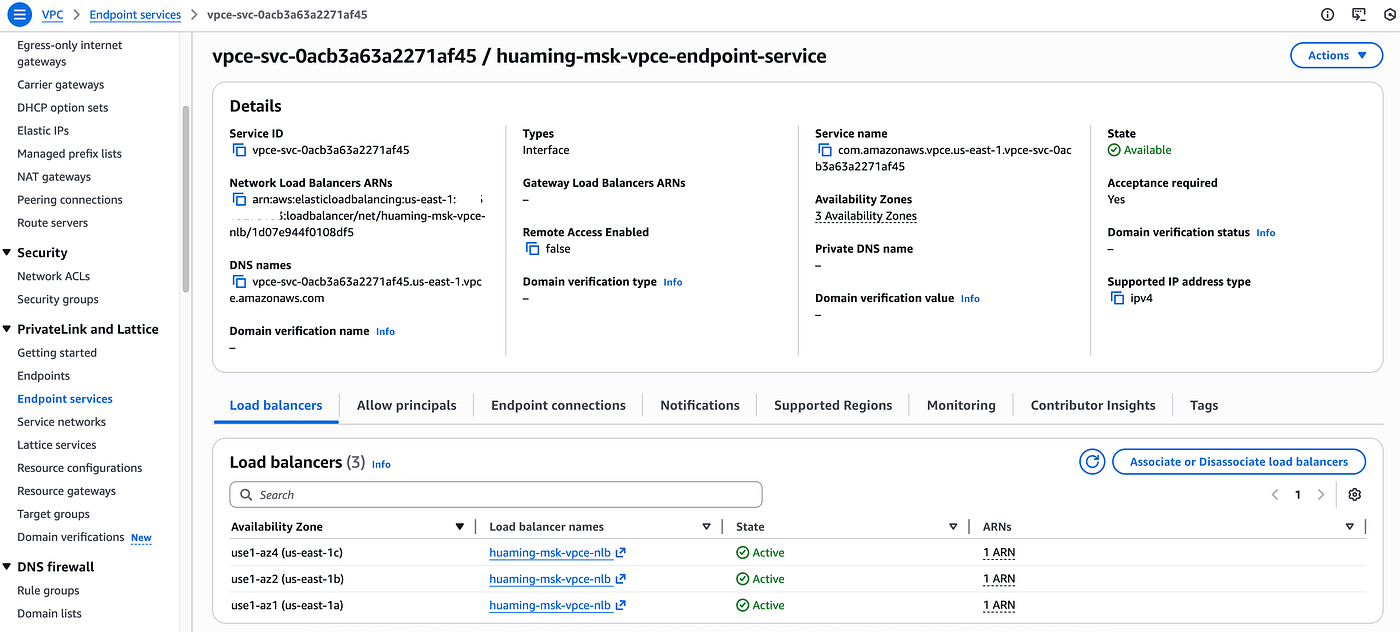Refresh the load balancers list
This screenshot has width=1400, height=632.
(x=1092, y=461)
